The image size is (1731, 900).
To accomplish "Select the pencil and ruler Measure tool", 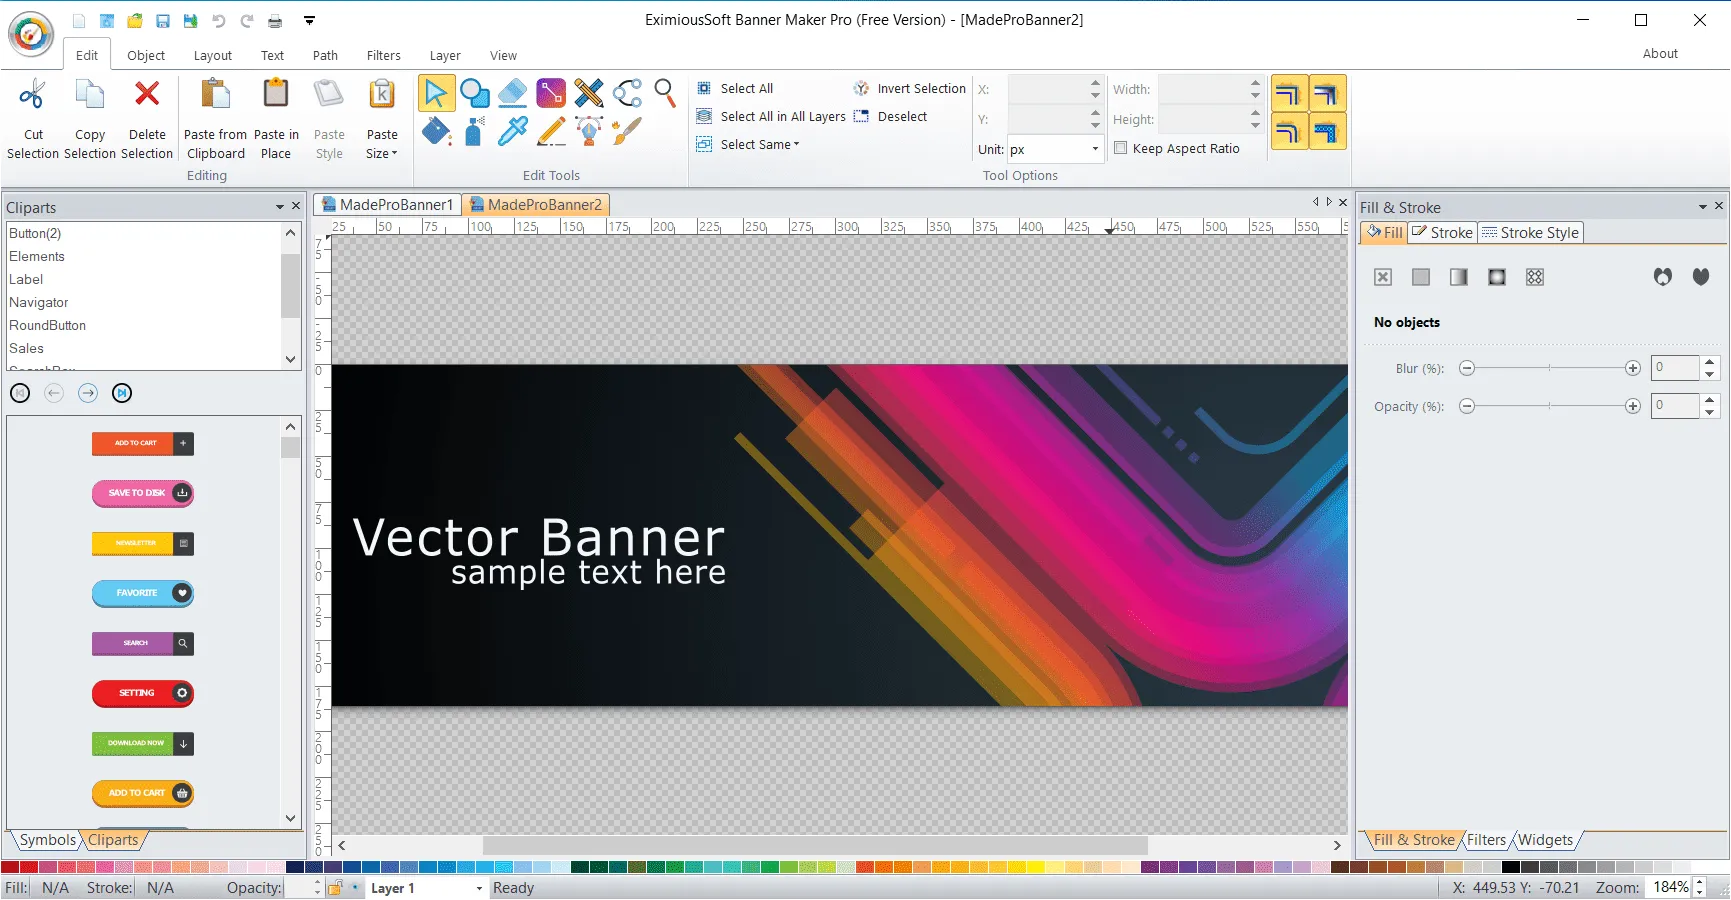I will pyautogui.click(x=589, y=93).
